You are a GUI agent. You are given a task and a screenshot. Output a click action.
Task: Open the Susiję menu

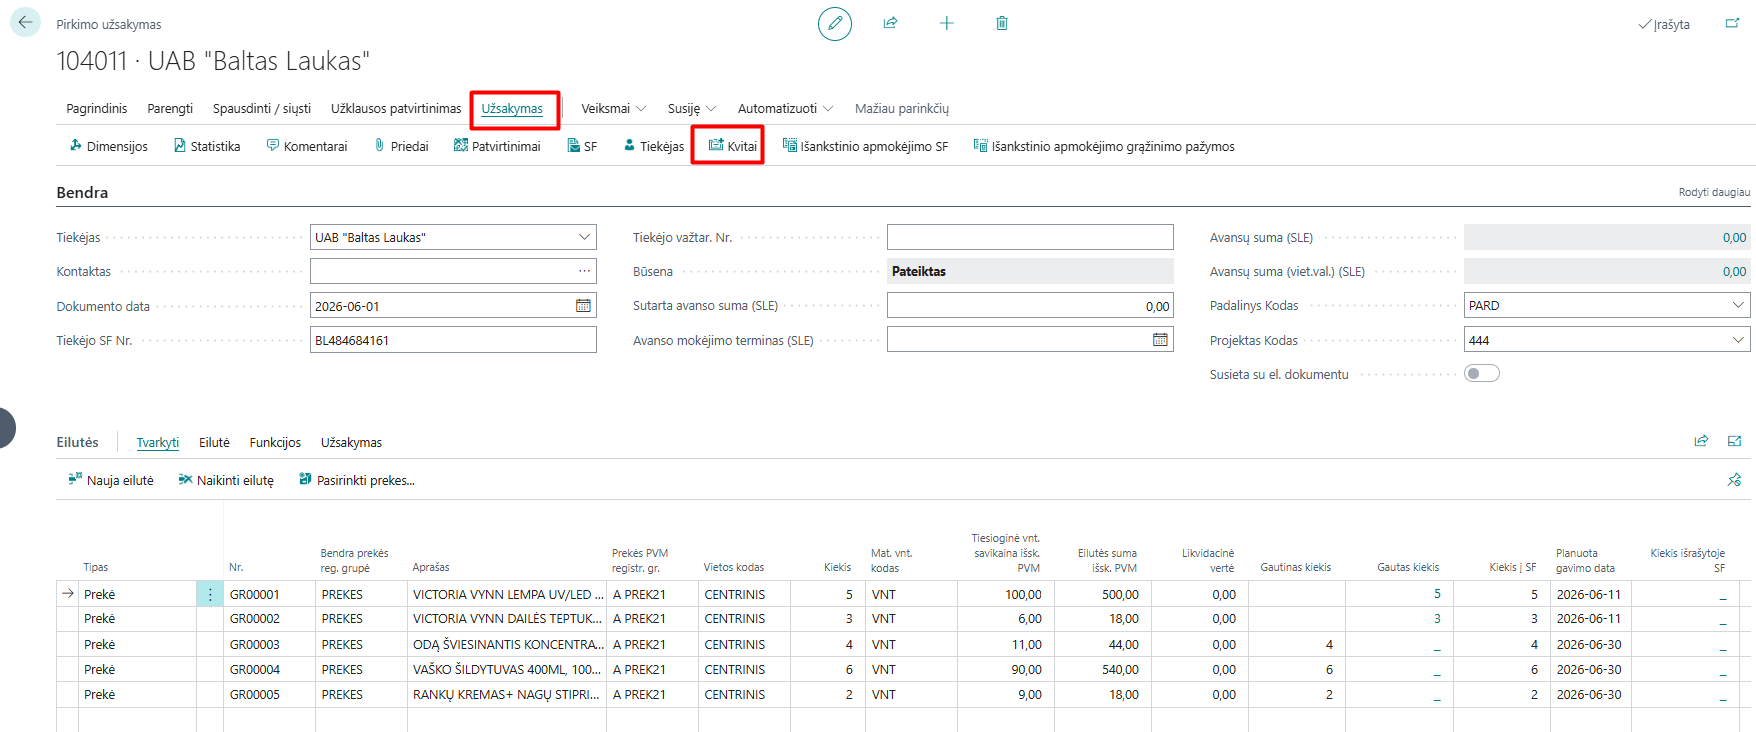point(692,108)
